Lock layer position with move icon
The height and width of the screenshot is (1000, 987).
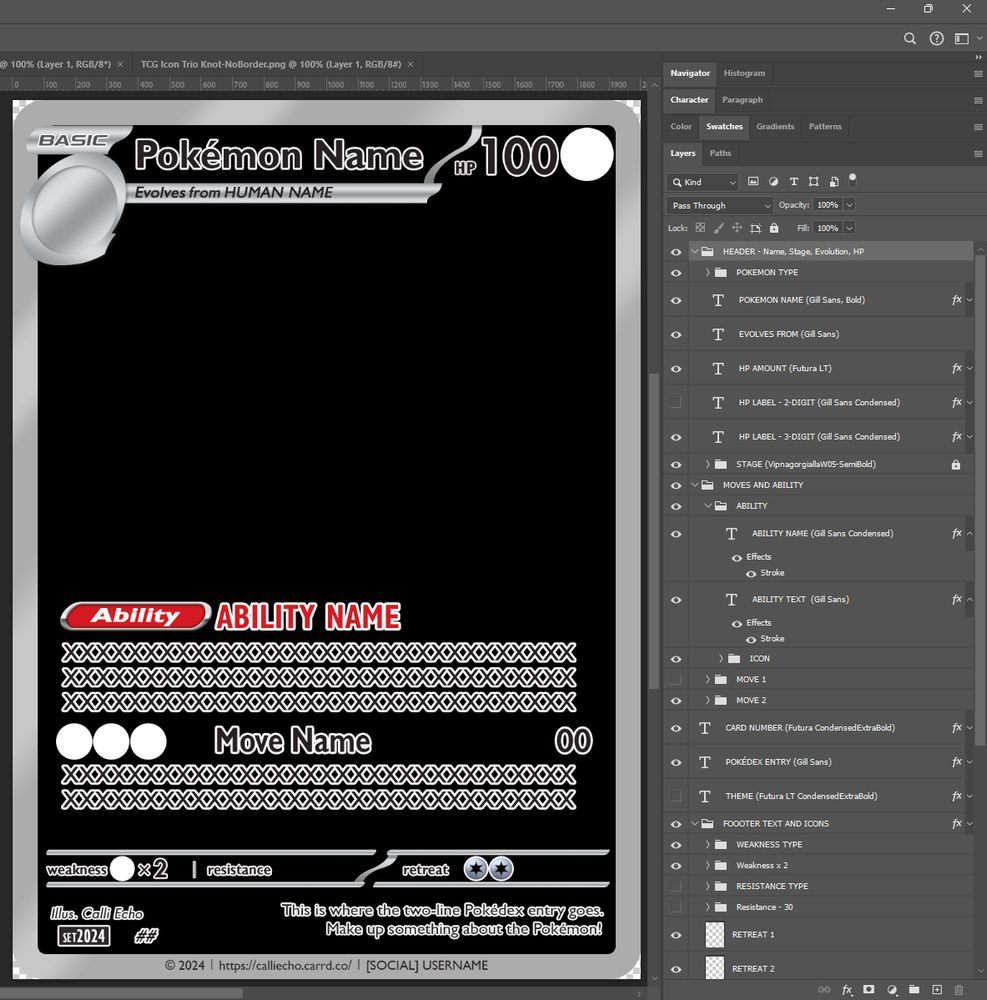pyautogui.click(x=737, y=228)
